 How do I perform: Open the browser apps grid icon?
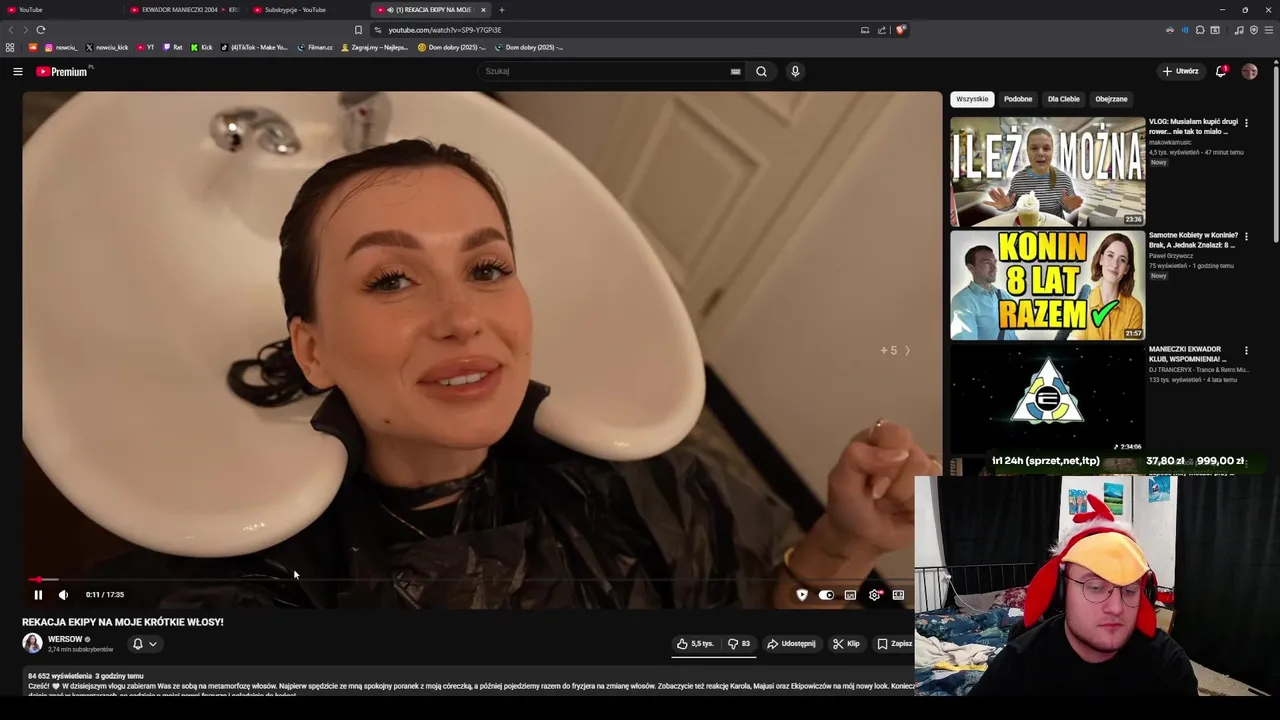click(10, 47)
